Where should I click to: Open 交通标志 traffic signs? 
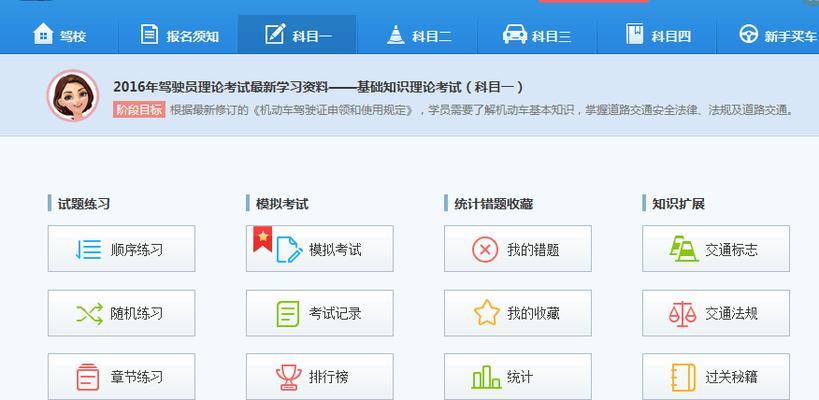716,249
